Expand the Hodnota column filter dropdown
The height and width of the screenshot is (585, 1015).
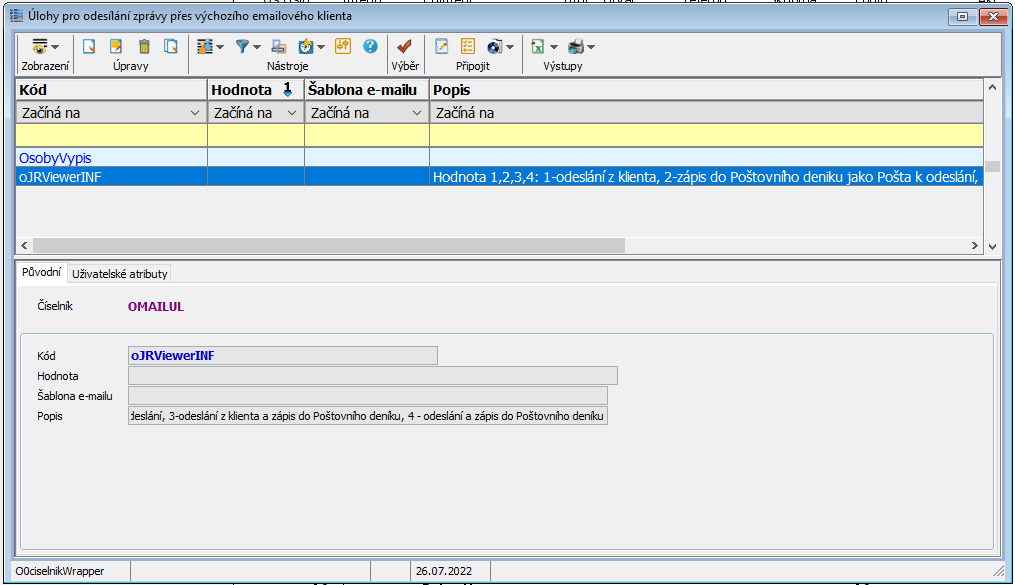click(292, 114)
